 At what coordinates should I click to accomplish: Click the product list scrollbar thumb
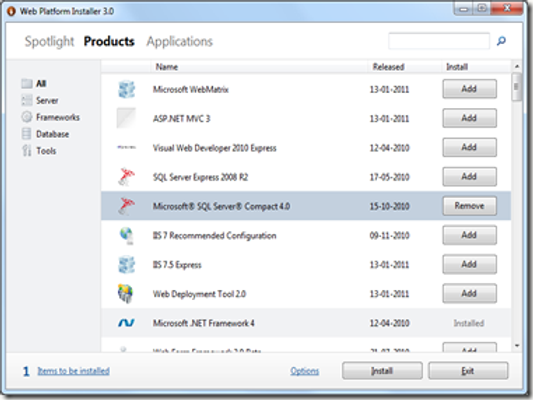517,87
